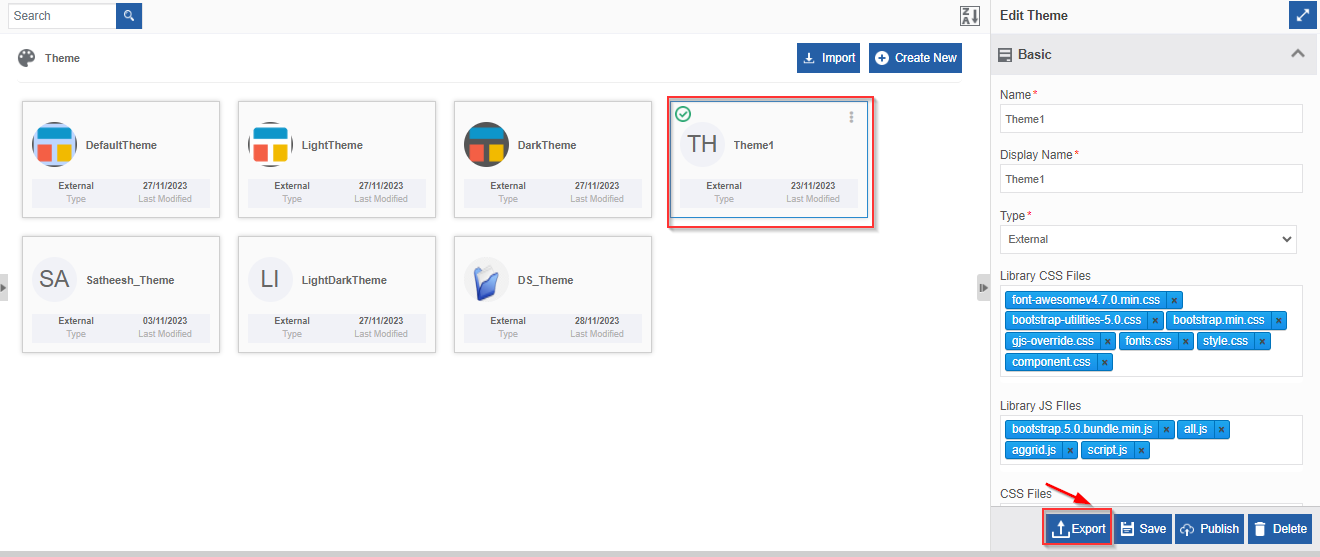Collapse the right panel splitter handle
The height and width of the screenshot is (557, 1320).
point(983,287)
